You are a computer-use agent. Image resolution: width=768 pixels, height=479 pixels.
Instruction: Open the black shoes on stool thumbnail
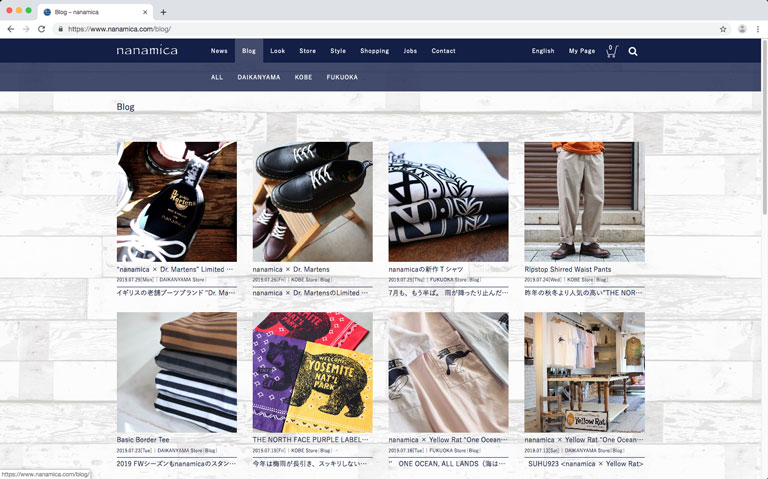tap(312, 202)
